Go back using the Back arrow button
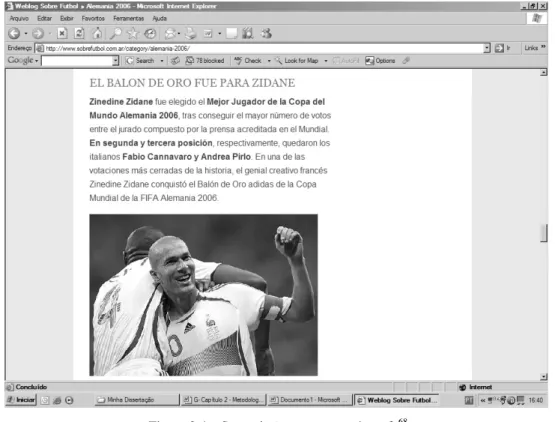Screen dimensions: 555x422 click(x=14, y=34)
